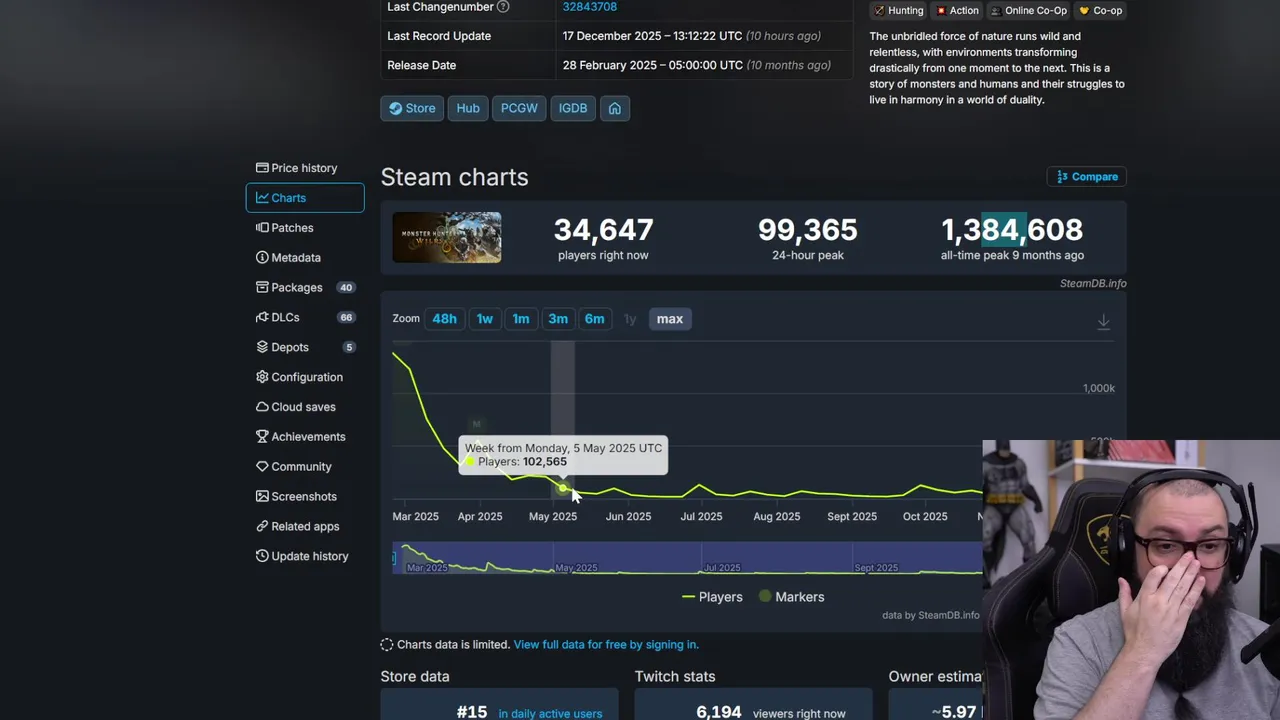Click the Last Changenumber 32843708 link
Viewport: 1280px width, 720px height.
click(589, 7)
